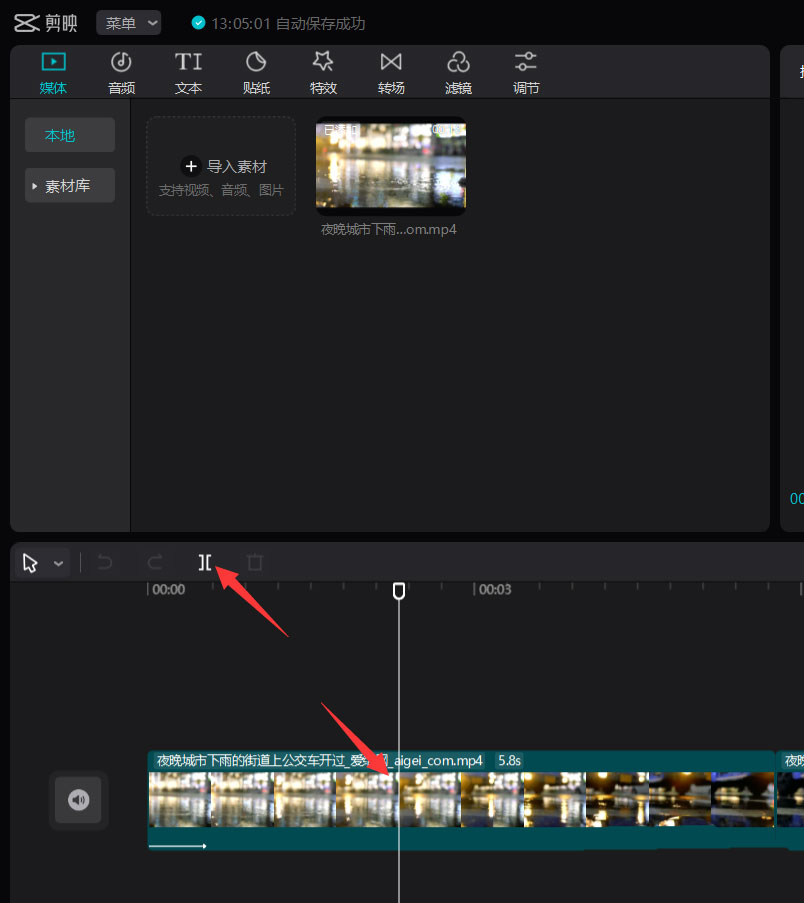Screen dimensions: 804x903
Task: Open the 转场 transitions panel
Action: 390,70
